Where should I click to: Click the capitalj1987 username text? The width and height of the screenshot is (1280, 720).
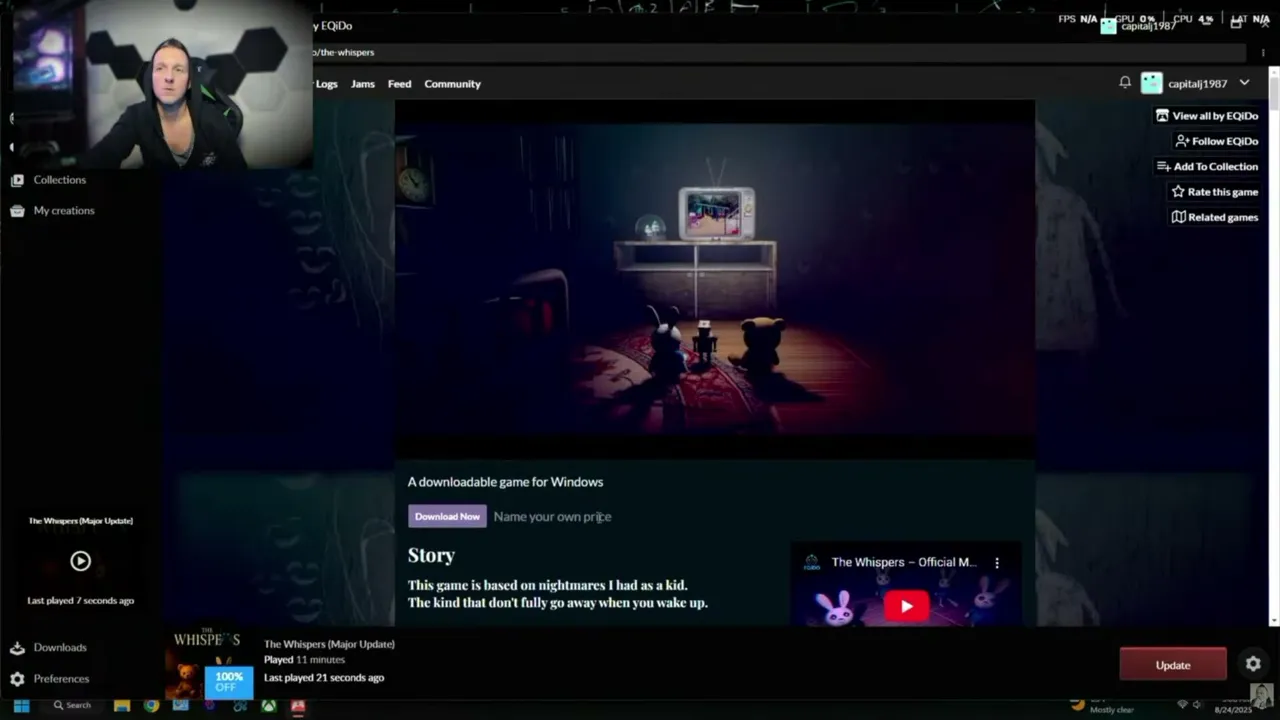1198,84
